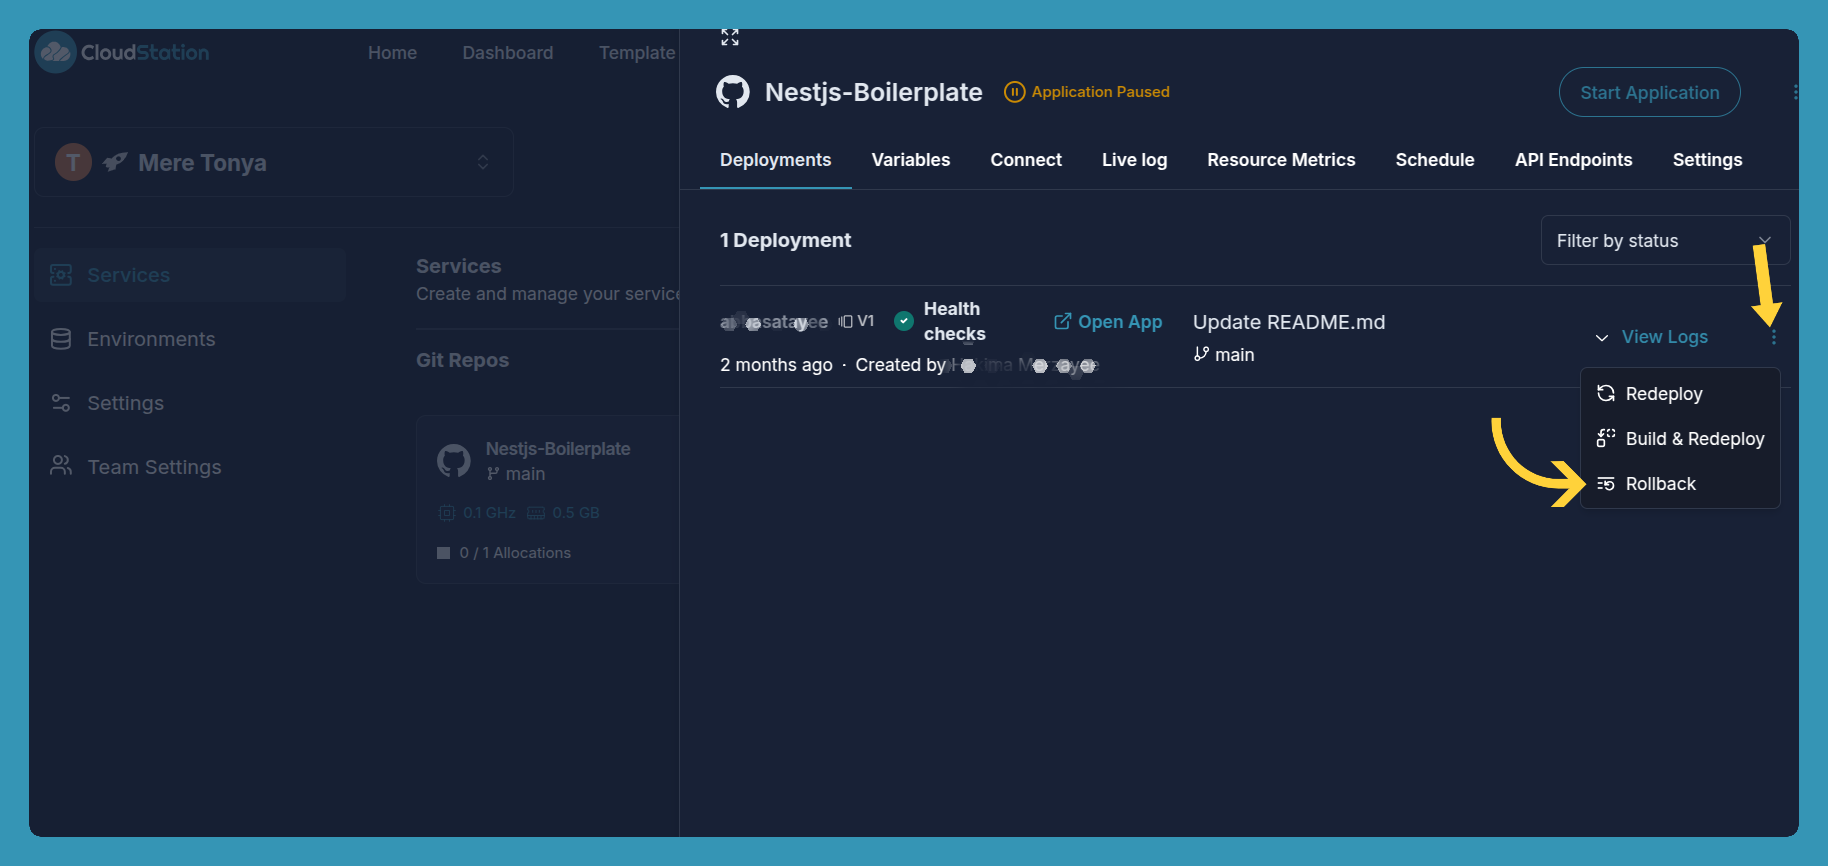Expand the Mere Tonya team selector
1828x866 pixels.
pyautogui.click(x=274, y=162)
